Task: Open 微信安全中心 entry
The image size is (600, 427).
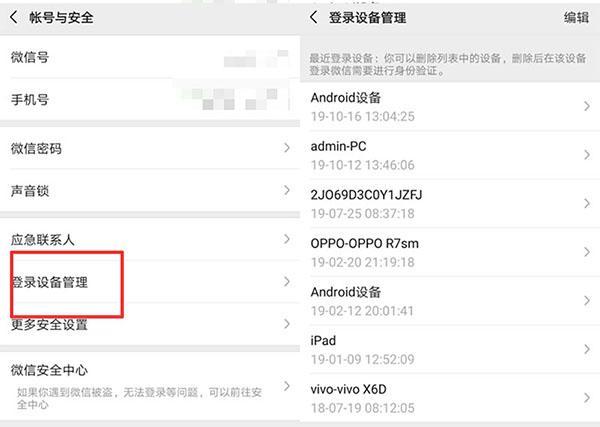Action: click(150, 386)
